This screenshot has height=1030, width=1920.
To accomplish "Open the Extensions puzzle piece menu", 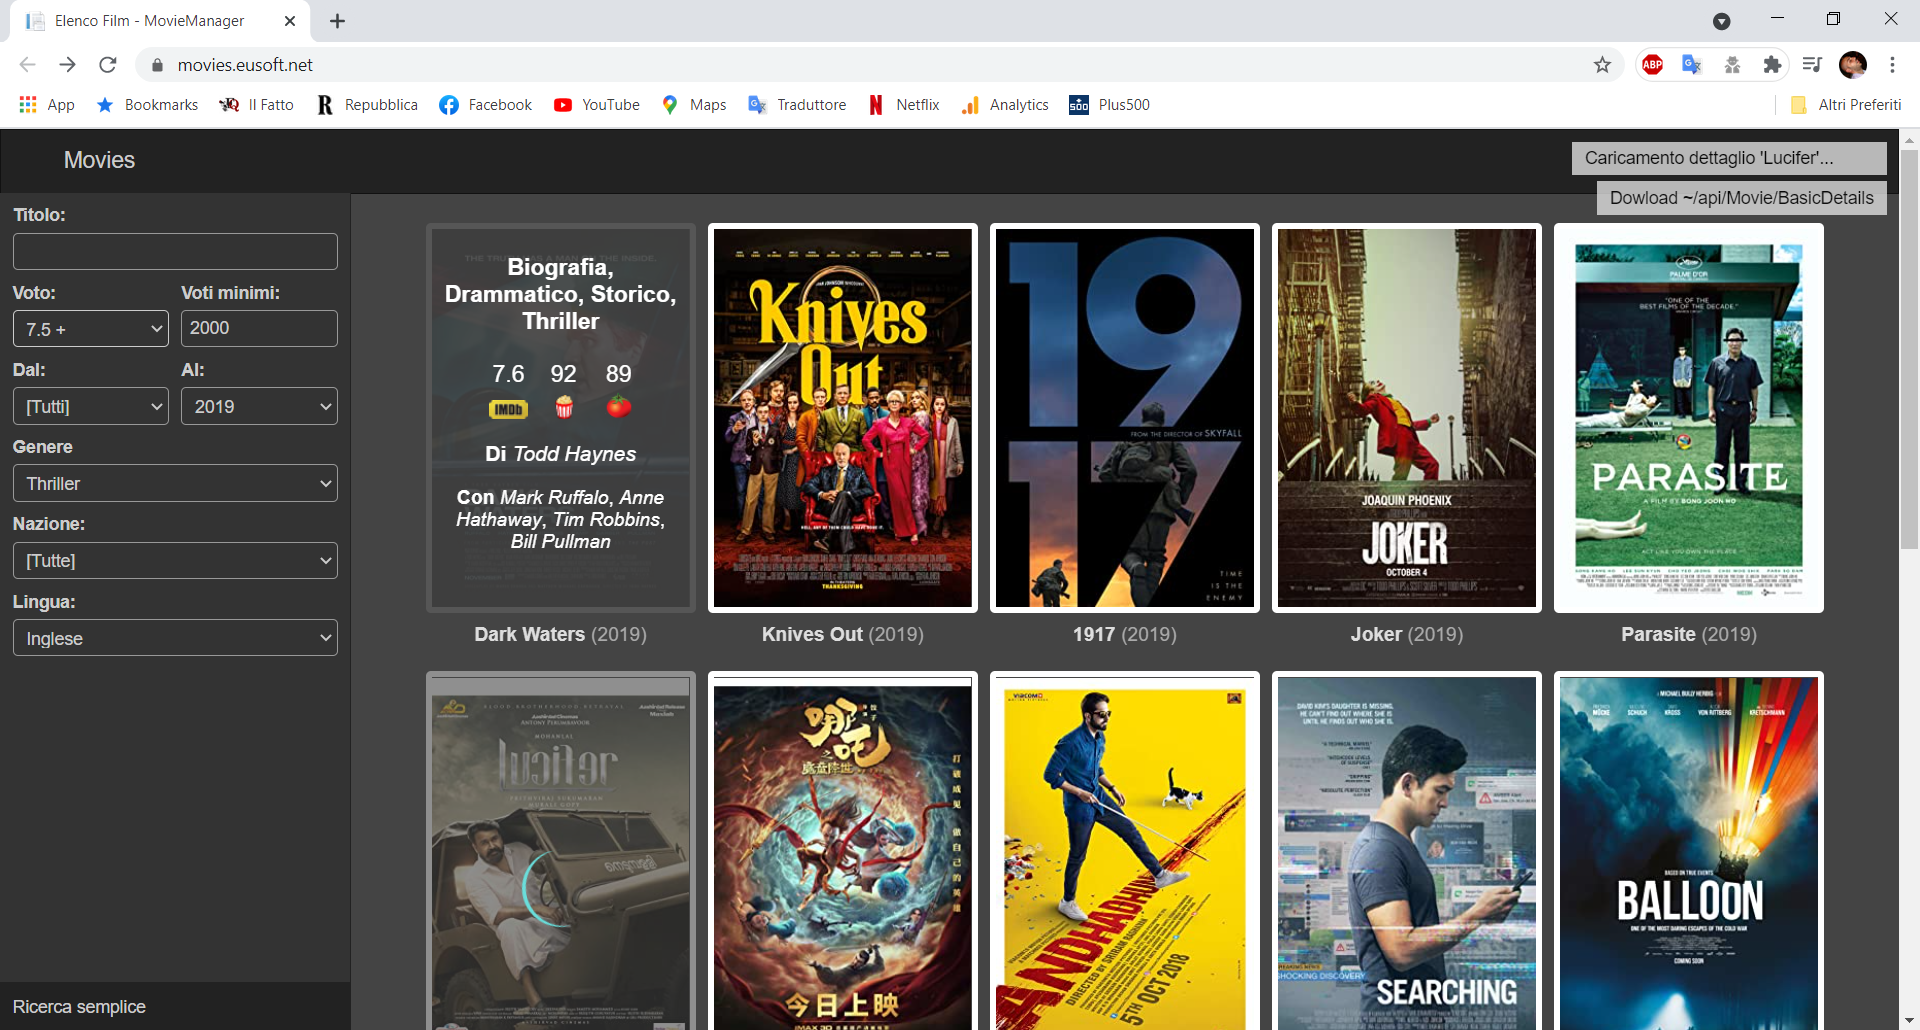I will 1772,65.
